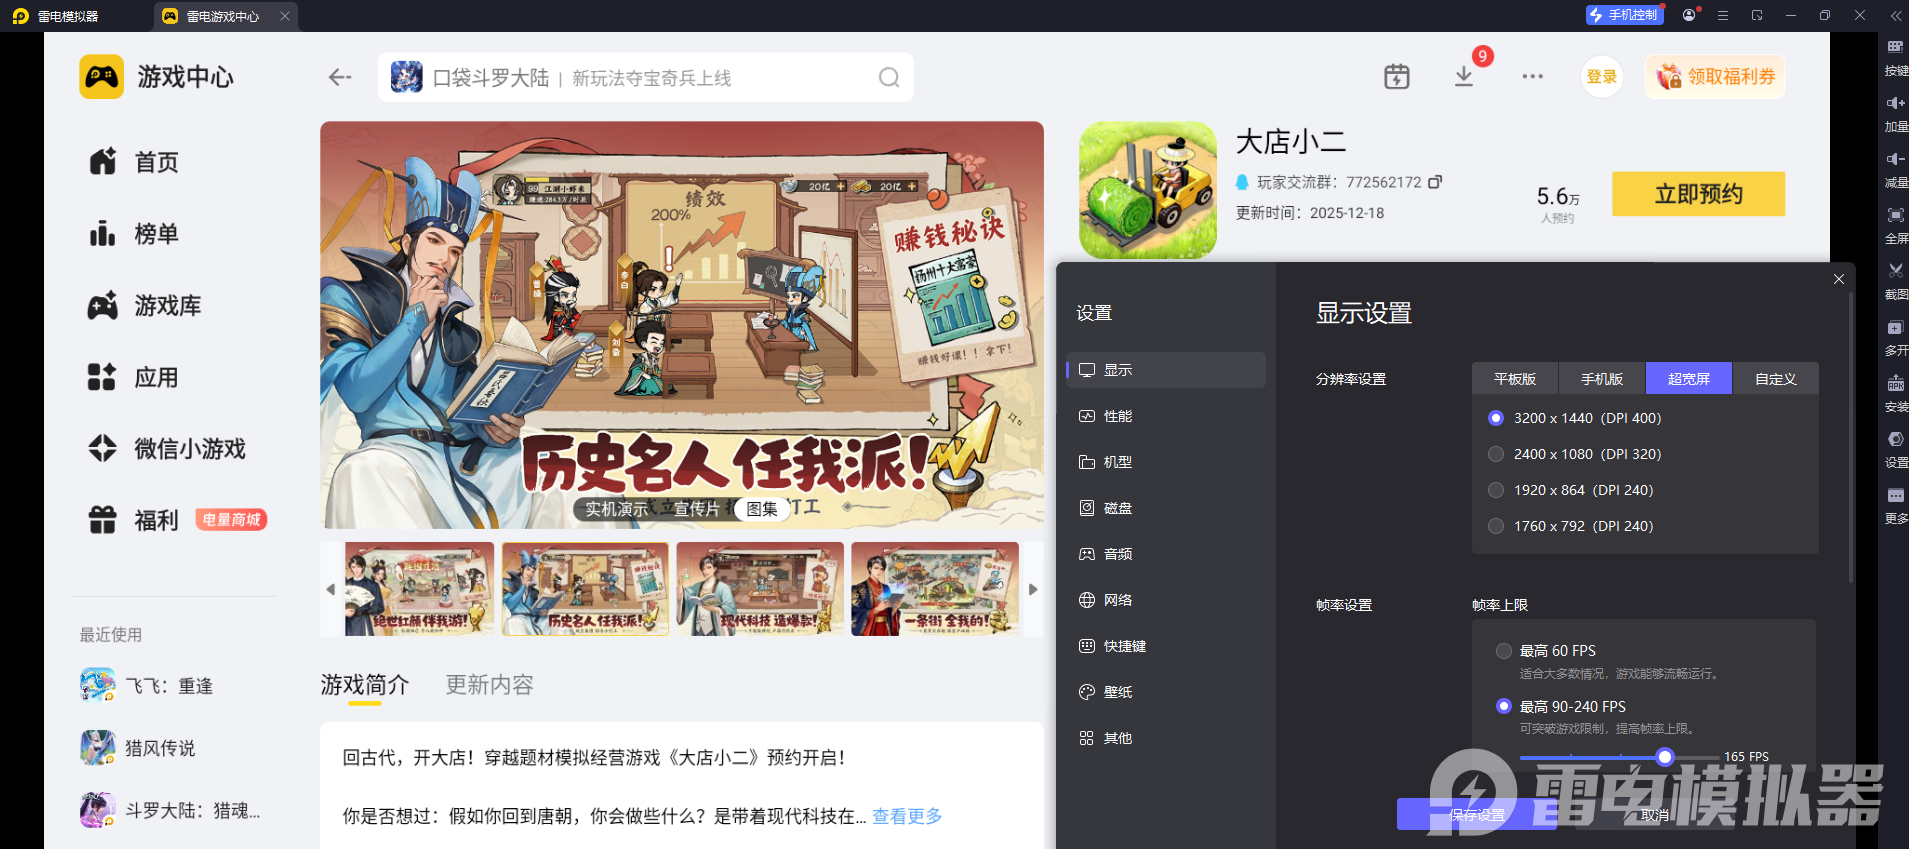1909x849 pixels.
Task: Open 网络 network settings
Action: 1166,600
